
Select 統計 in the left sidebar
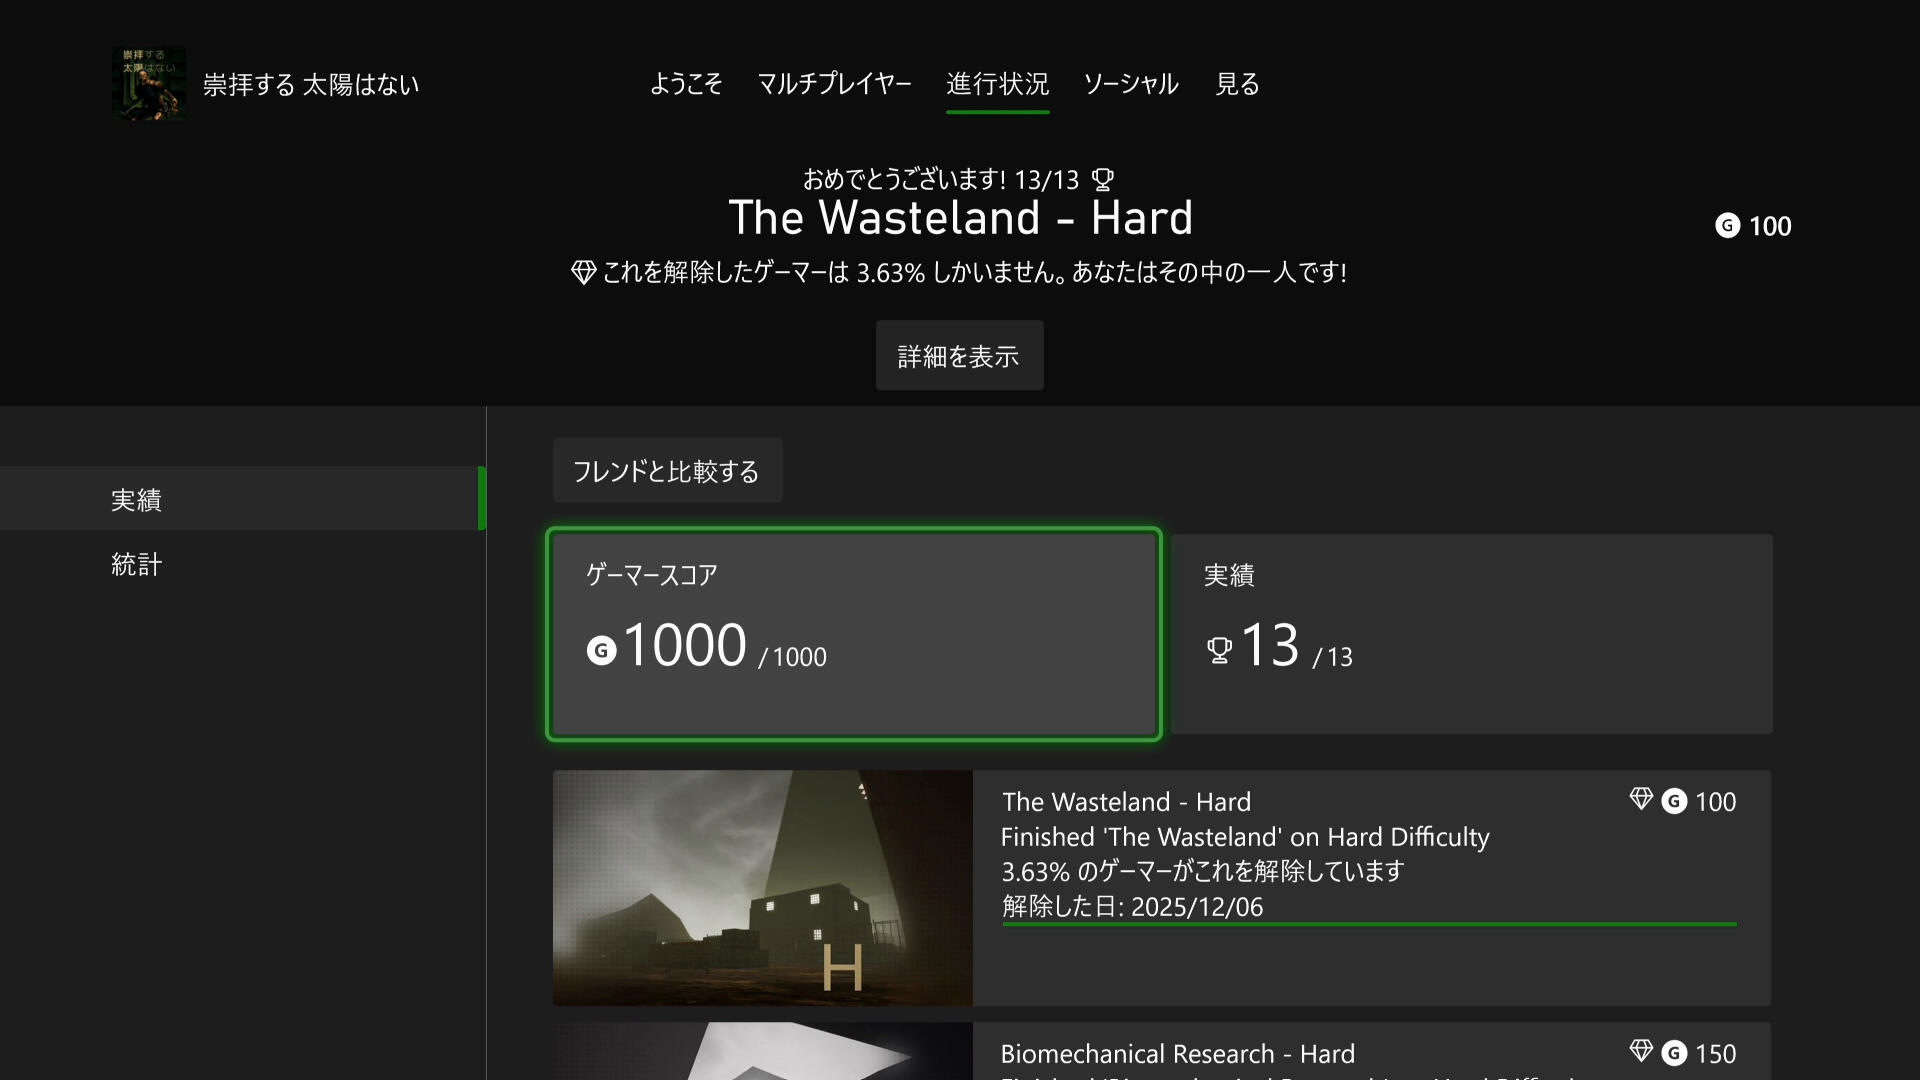[243, 563]
